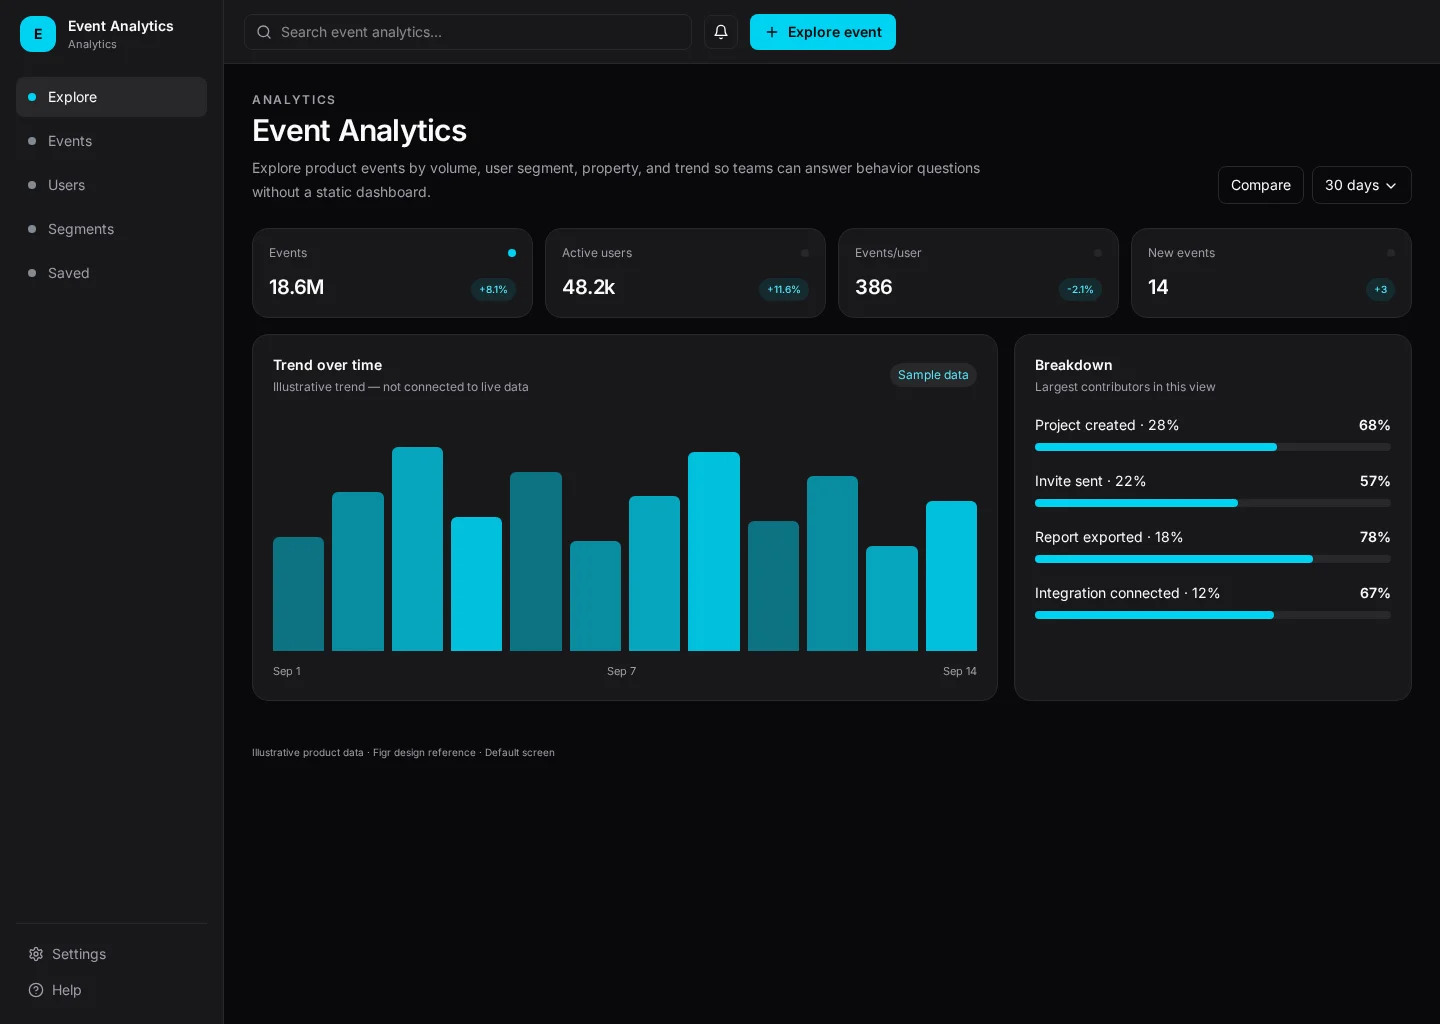This screenshot has height=1024, width=1440.
Task: Click the +8.1% change badge
Action: pos(493,290)
